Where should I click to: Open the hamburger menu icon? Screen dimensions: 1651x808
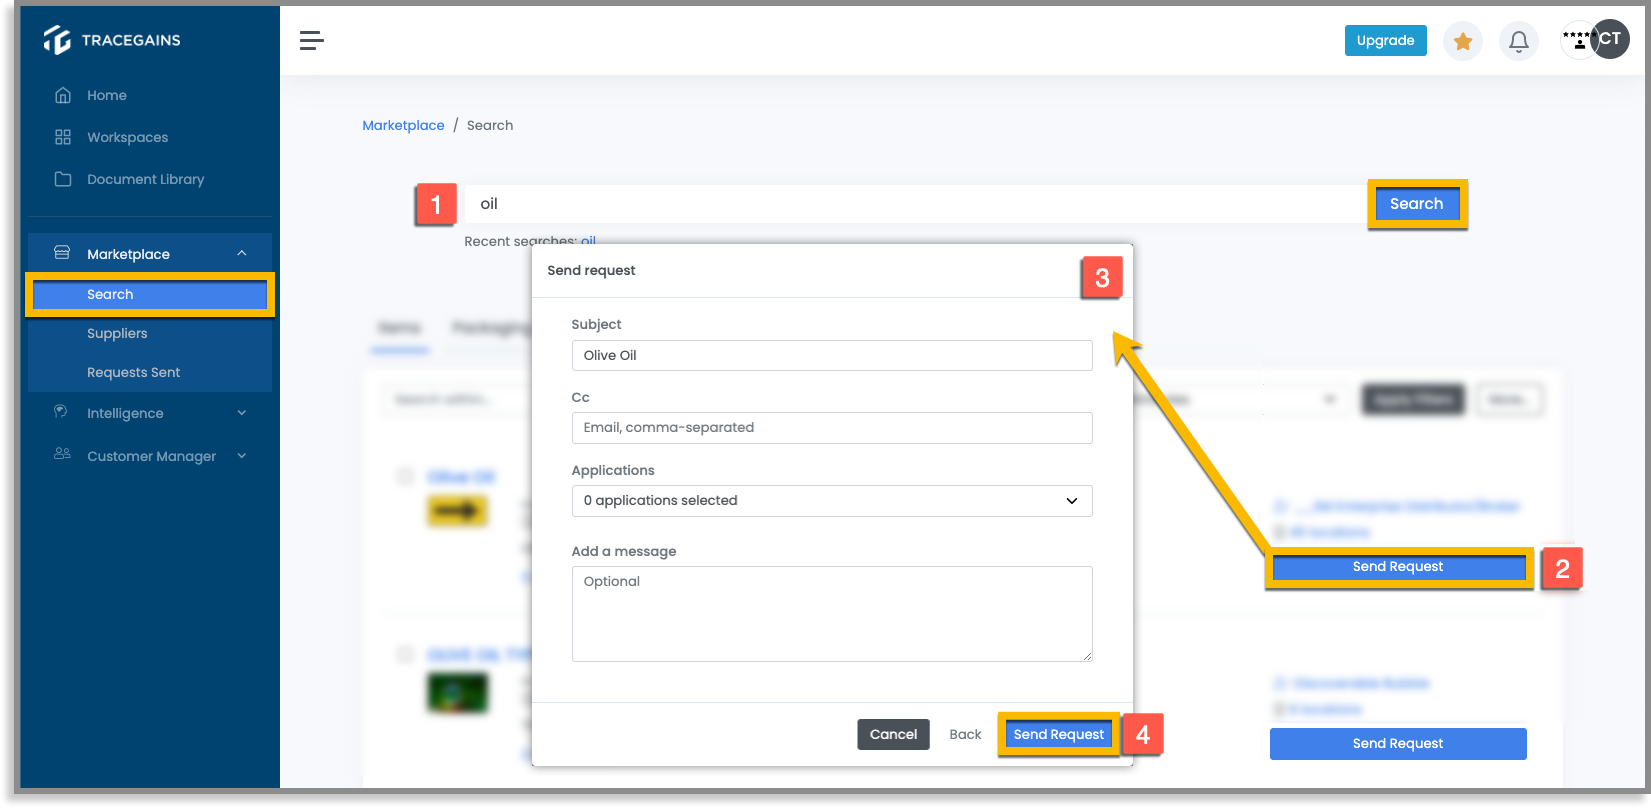312,40
